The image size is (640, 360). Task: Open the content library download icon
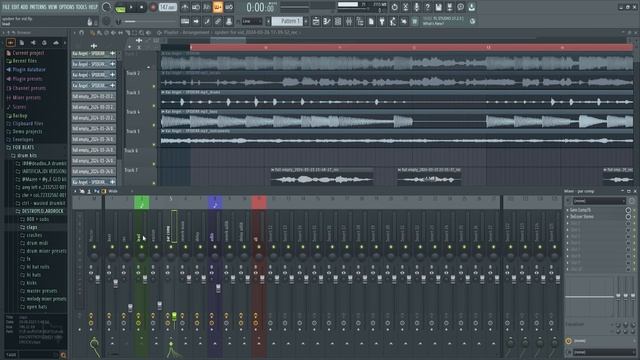[x=471, y=7]
